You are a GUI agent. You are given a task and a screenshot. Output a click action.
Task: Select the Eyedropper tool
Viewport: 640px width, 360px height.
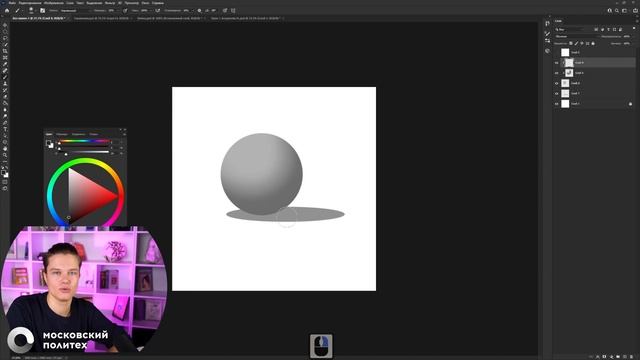(5, 64)
